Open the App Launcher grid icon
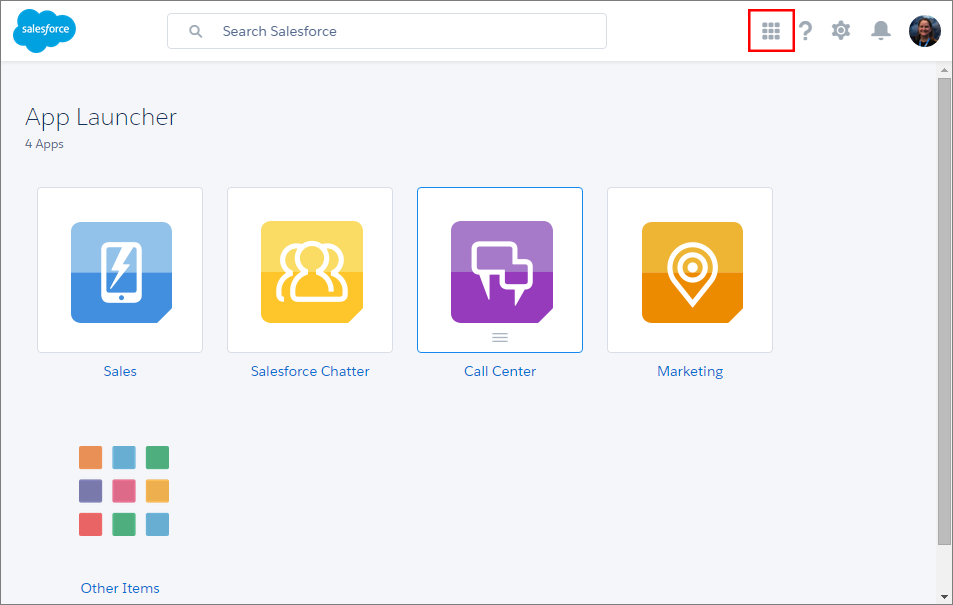Viewport: 953px width, 605px height. coord(771,30)
